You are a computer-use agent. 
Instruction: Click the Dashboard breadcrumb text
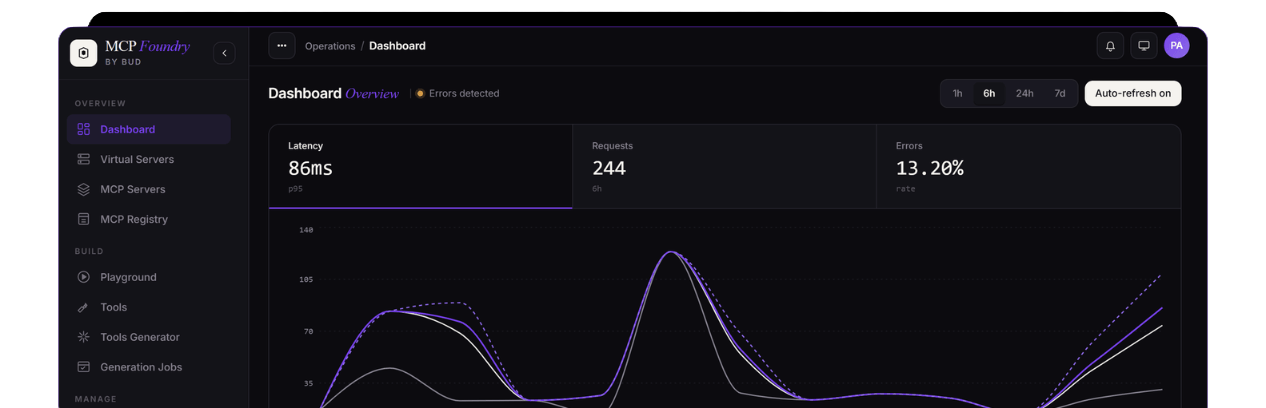[x=397, y=46]
